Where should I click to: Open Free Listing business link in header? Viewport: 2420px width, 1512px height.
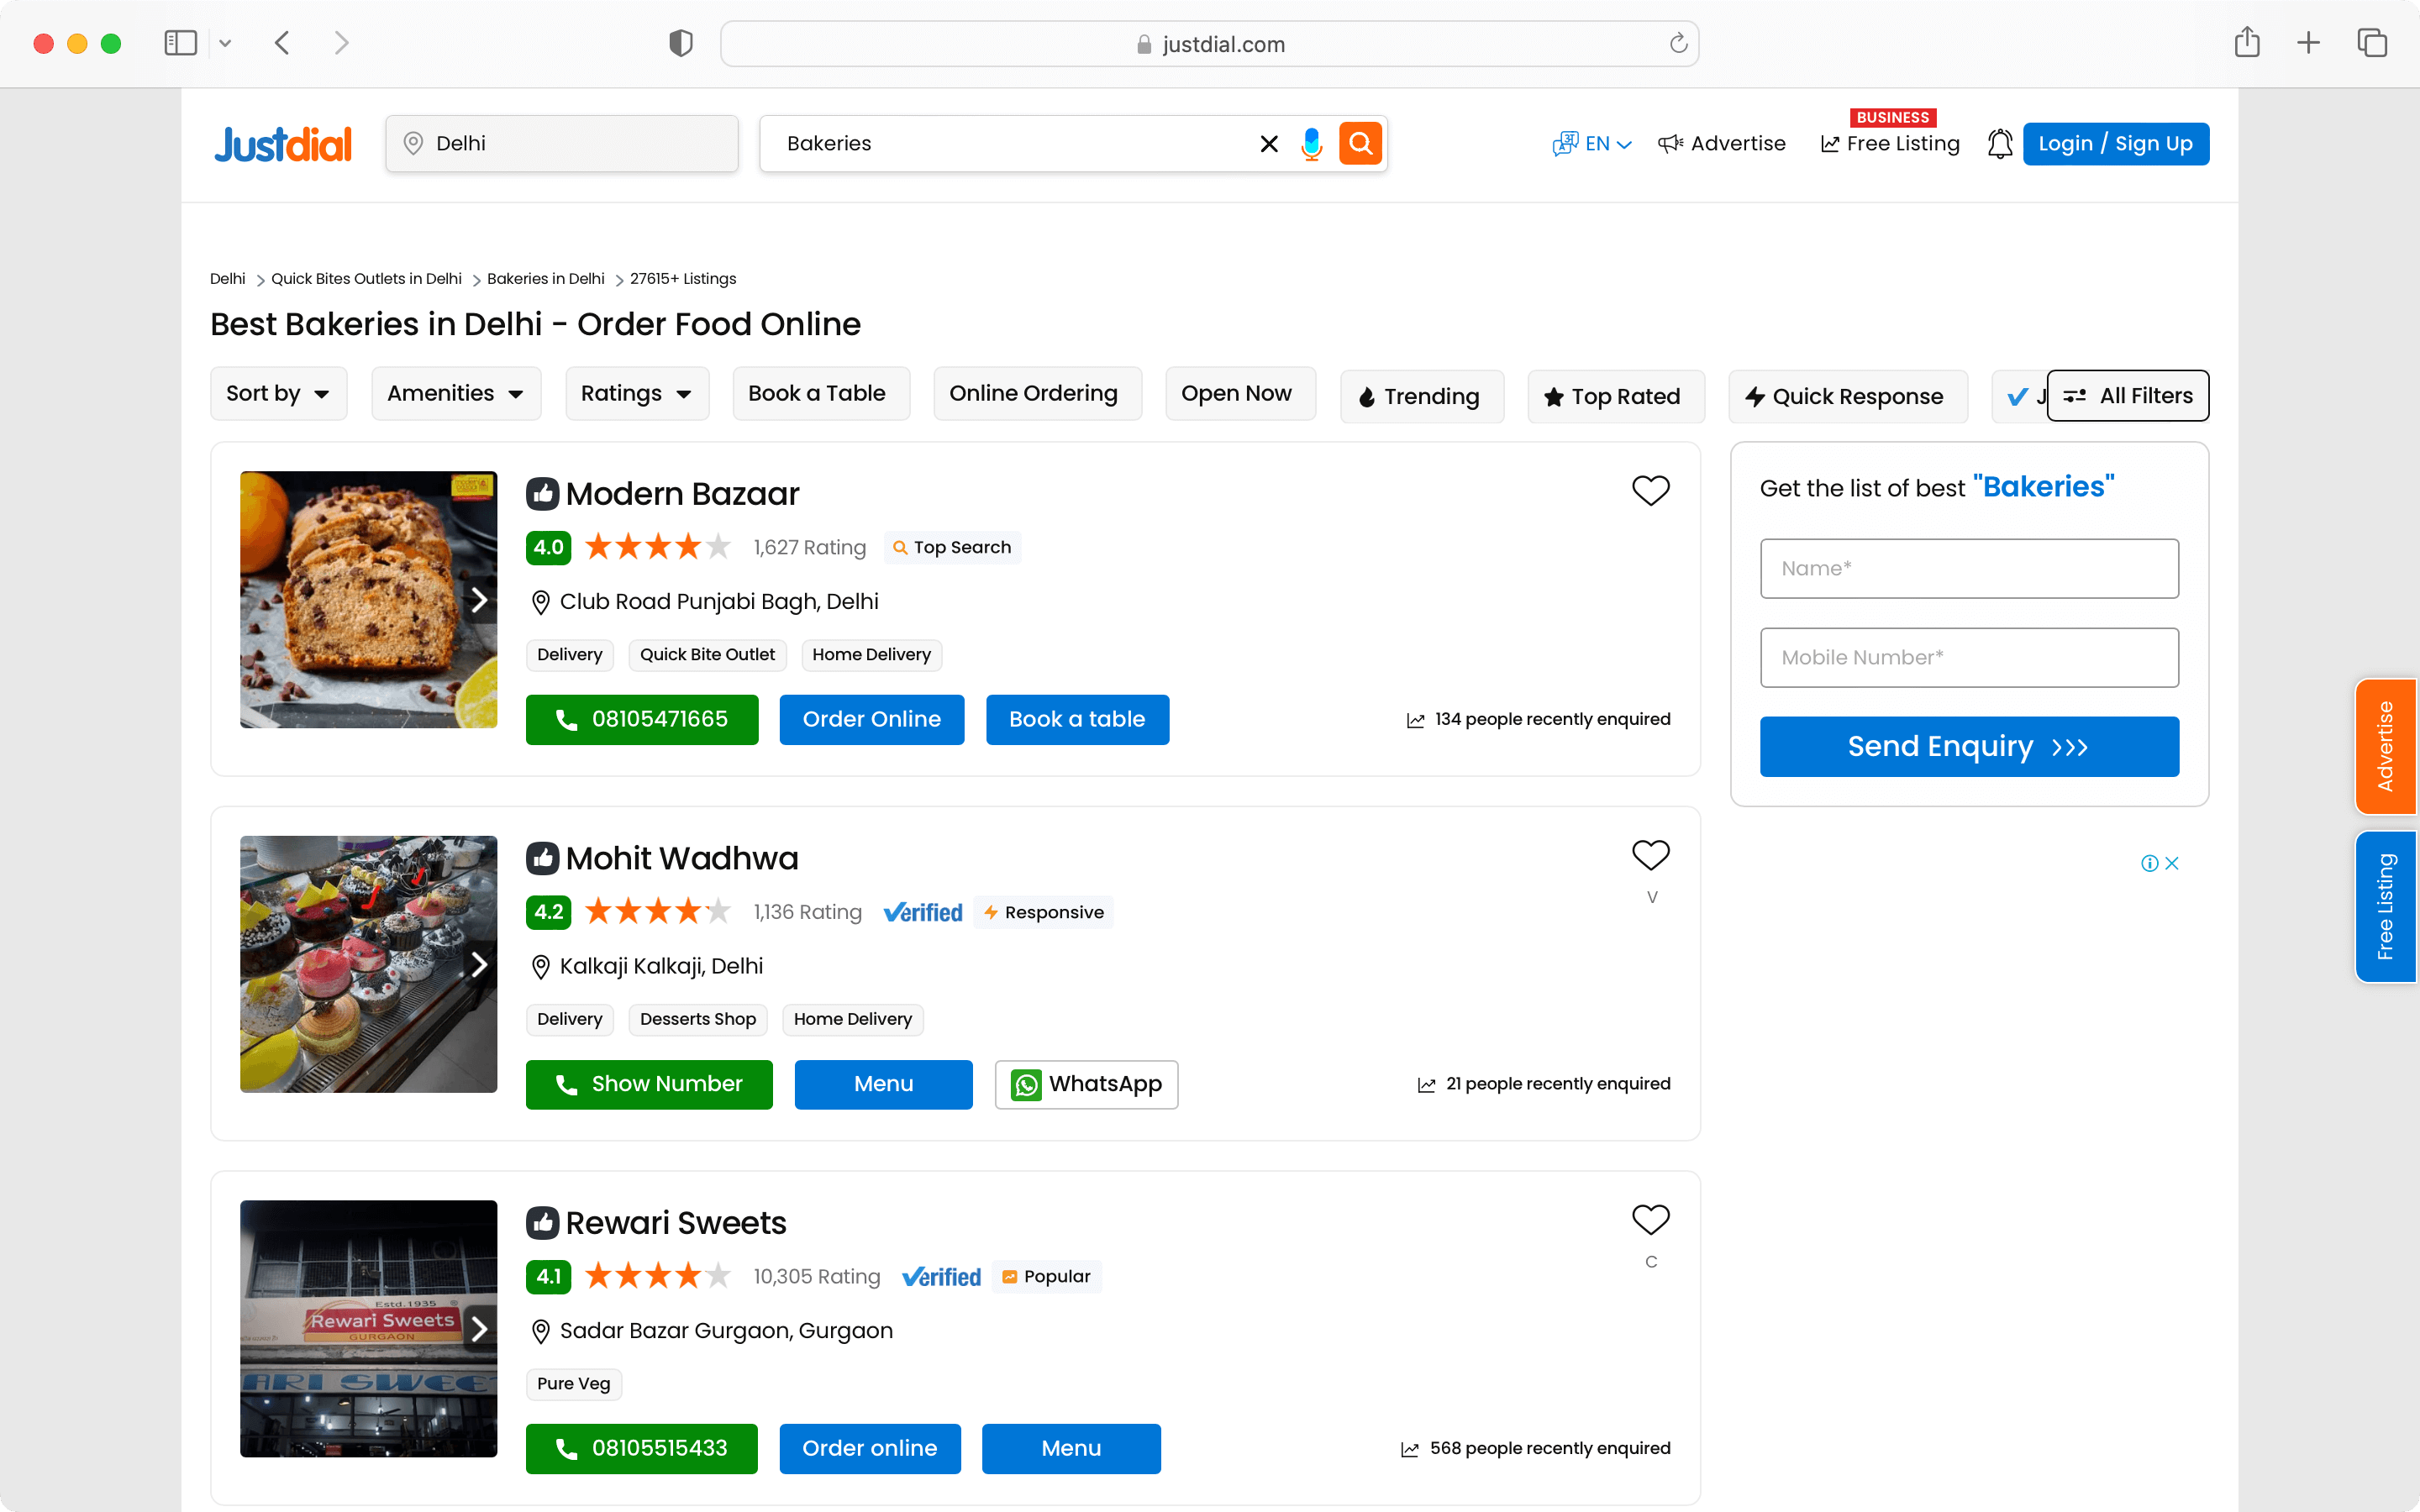click(1890, 144)
